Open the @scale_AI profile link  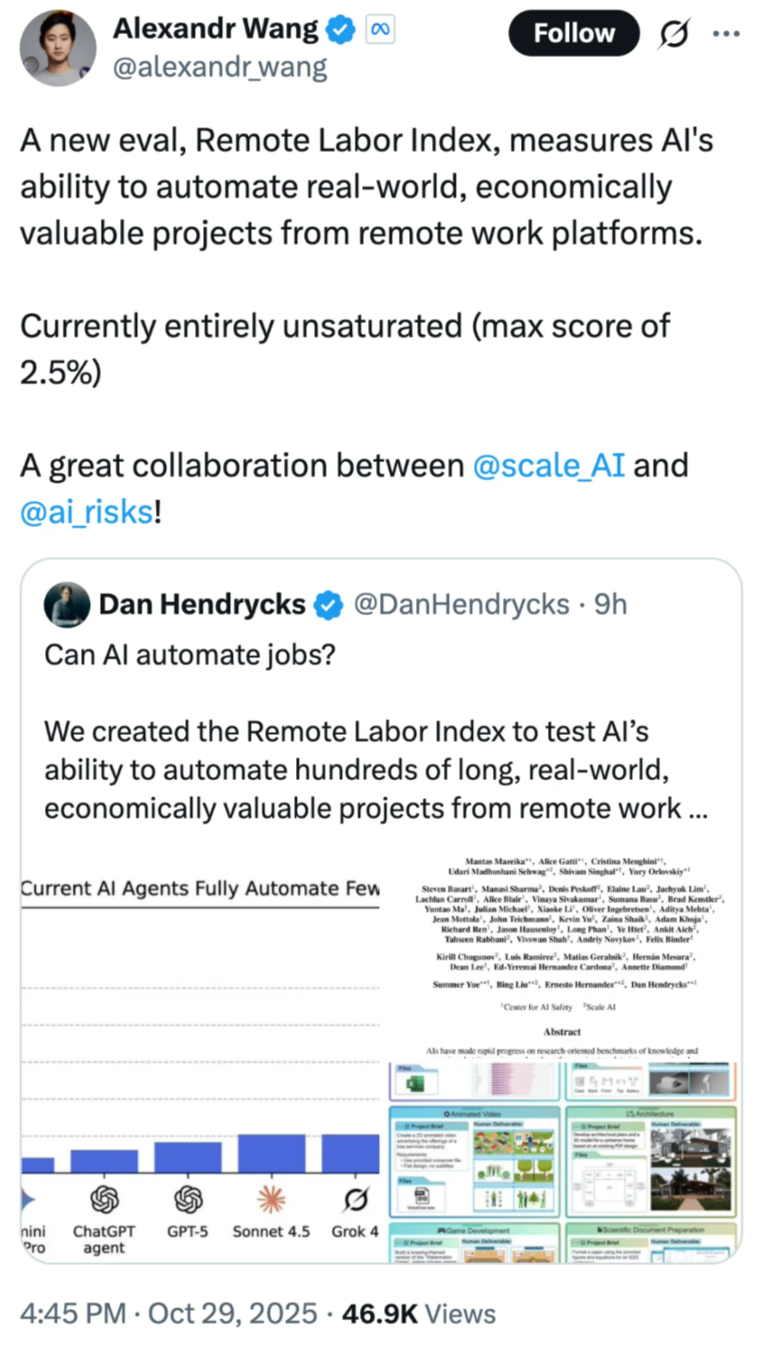548,465
